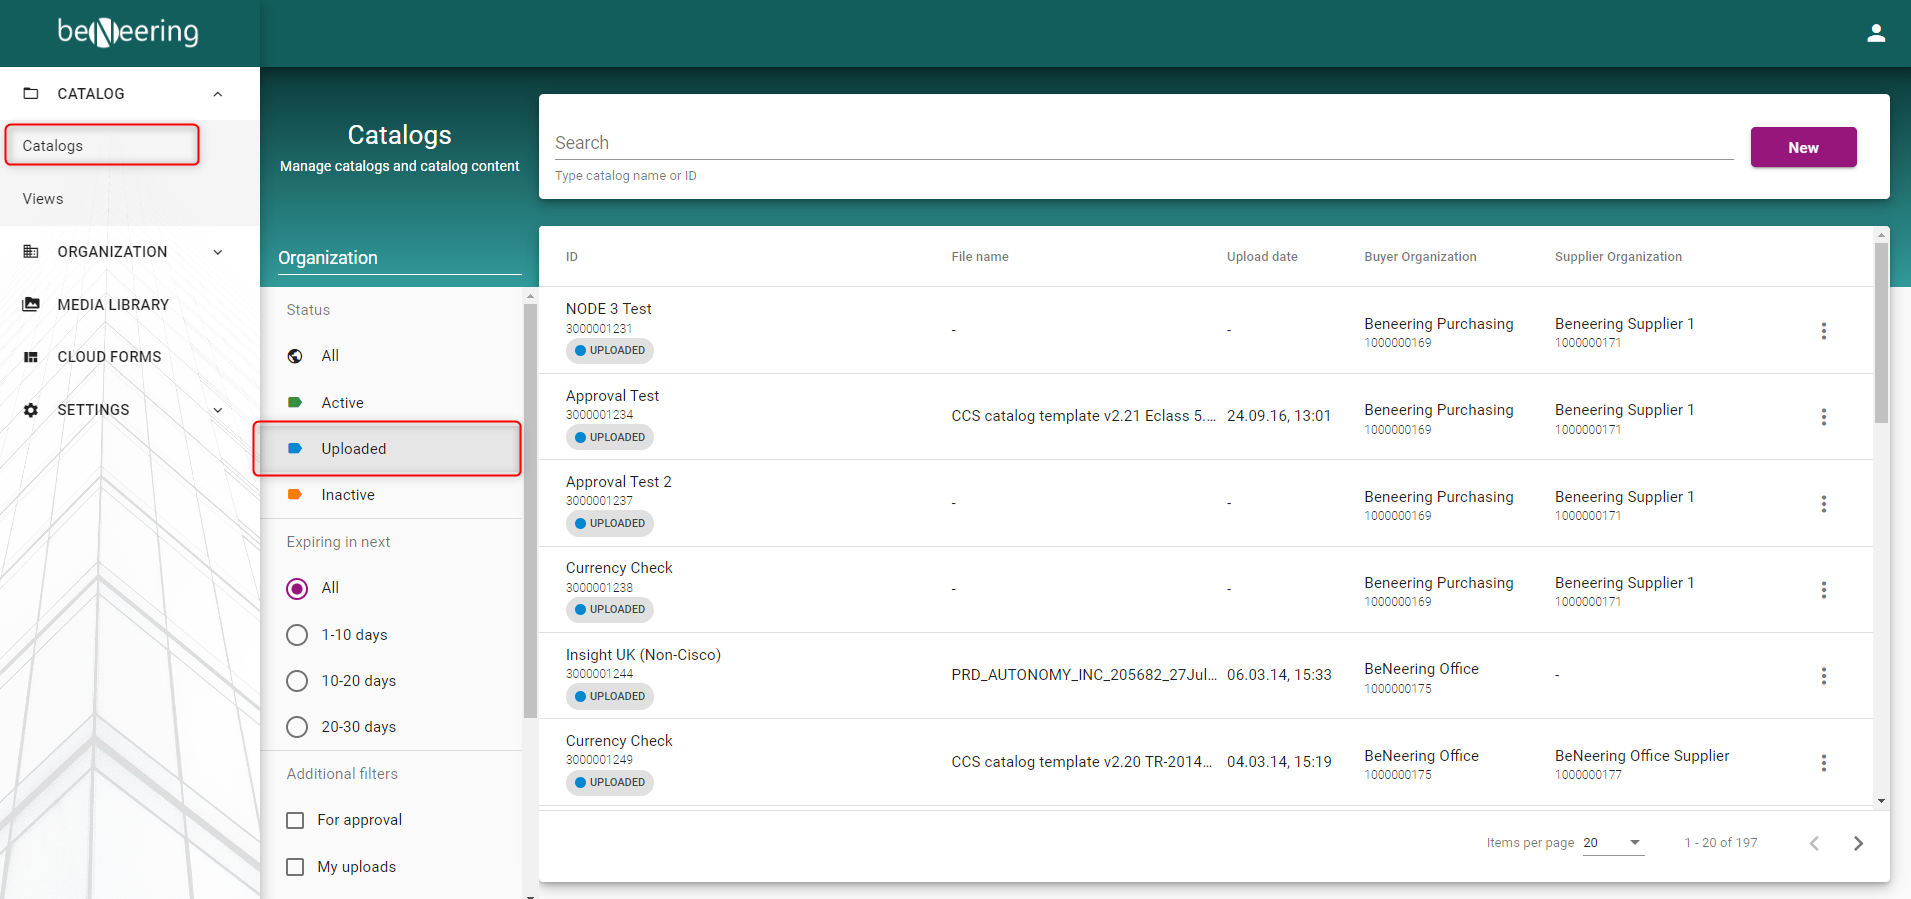Filter catalogs by Inactive status
The height and width of the screenshot is (899, 1911).
point(347,495)
